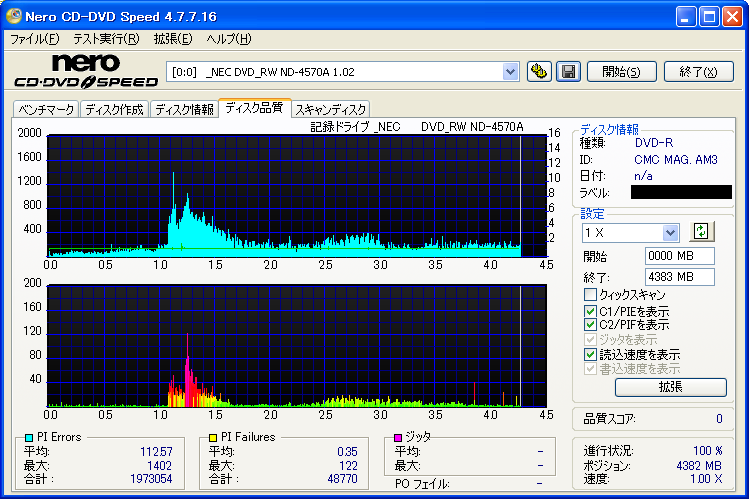The height and width of the screenshot is (499, 749).
Task: Toggle the 読込速度を表示 checkbox
Action: 590,354
